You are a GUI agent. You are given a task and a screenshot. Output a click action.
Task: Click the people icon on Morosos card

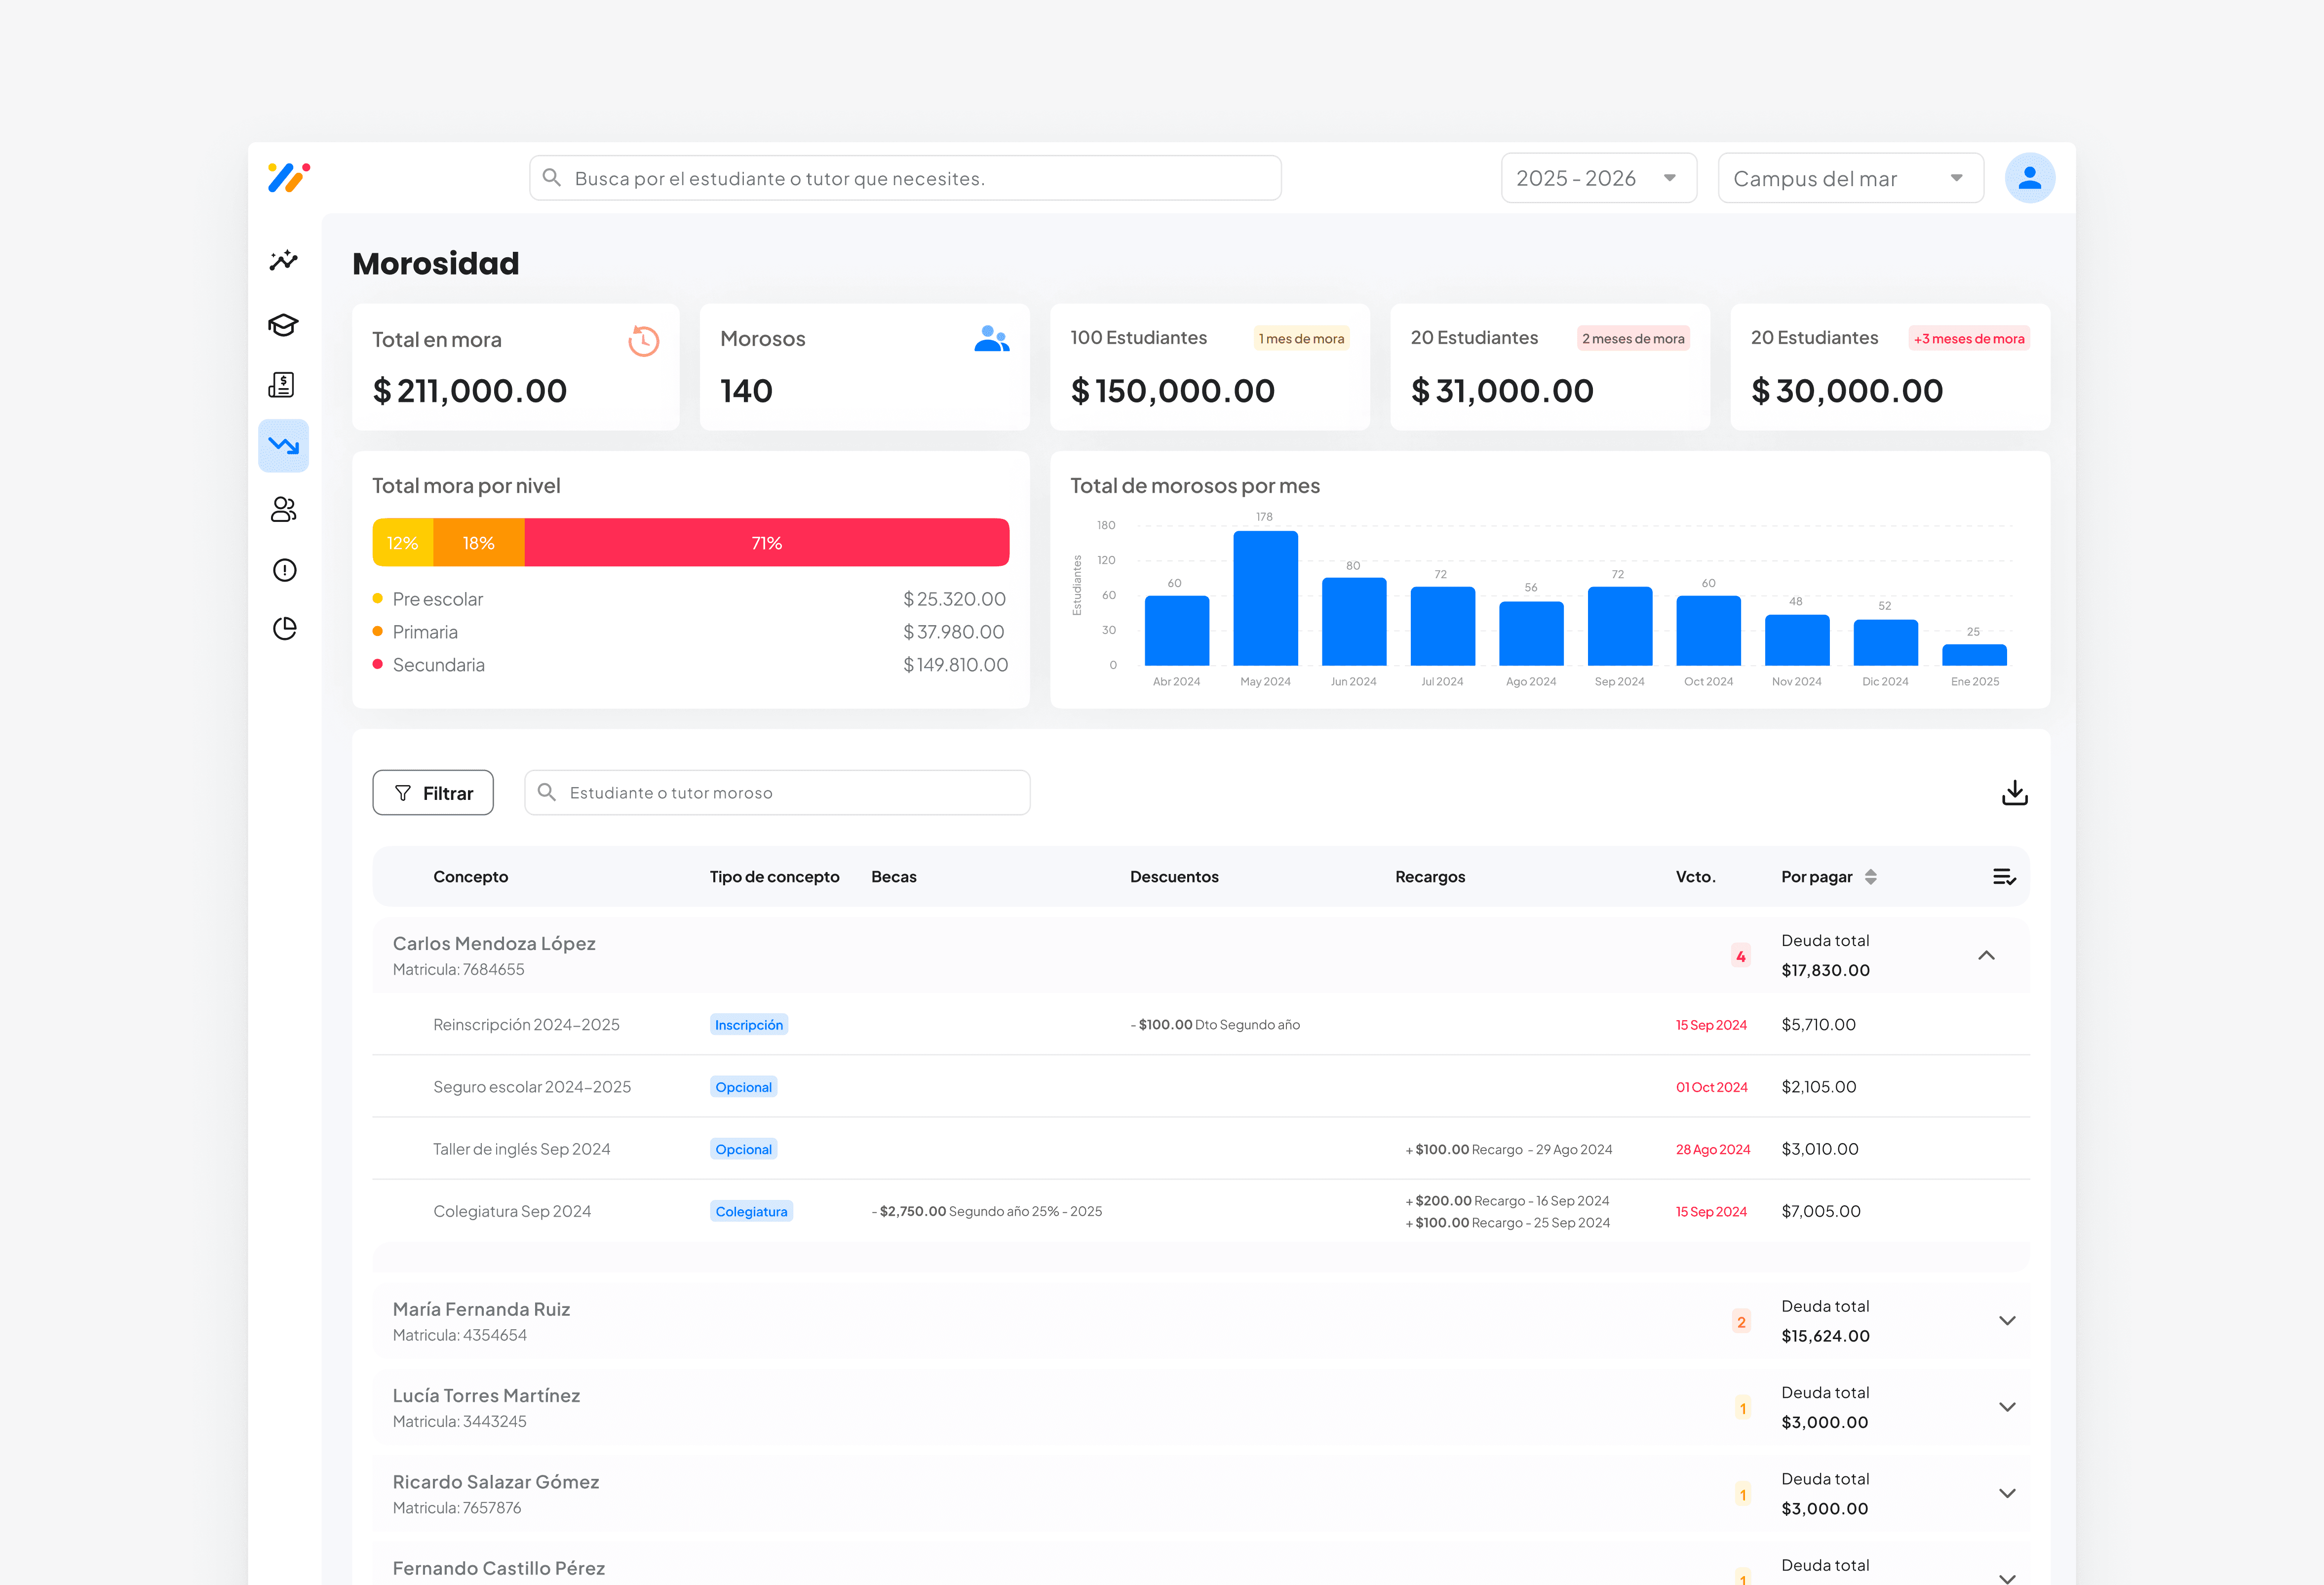click(x=992, y=338)
